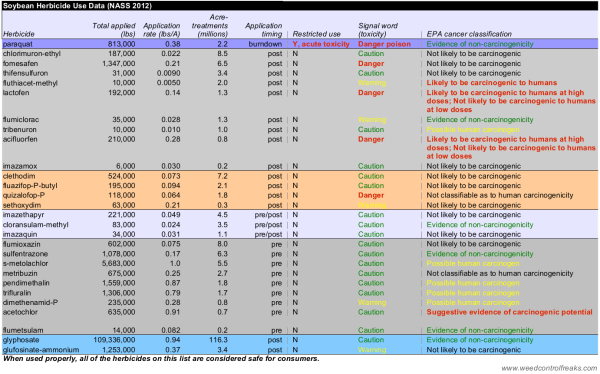
Task: Click the 'fluazifop-P-butyl' herbicide name
Action: coord(30,186)
